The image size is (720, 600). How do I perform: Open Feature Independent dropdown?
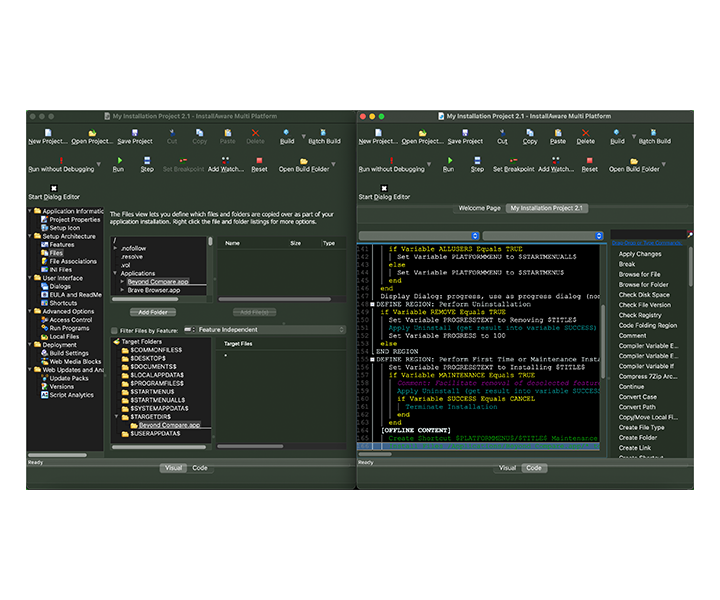tap(264, 330)
